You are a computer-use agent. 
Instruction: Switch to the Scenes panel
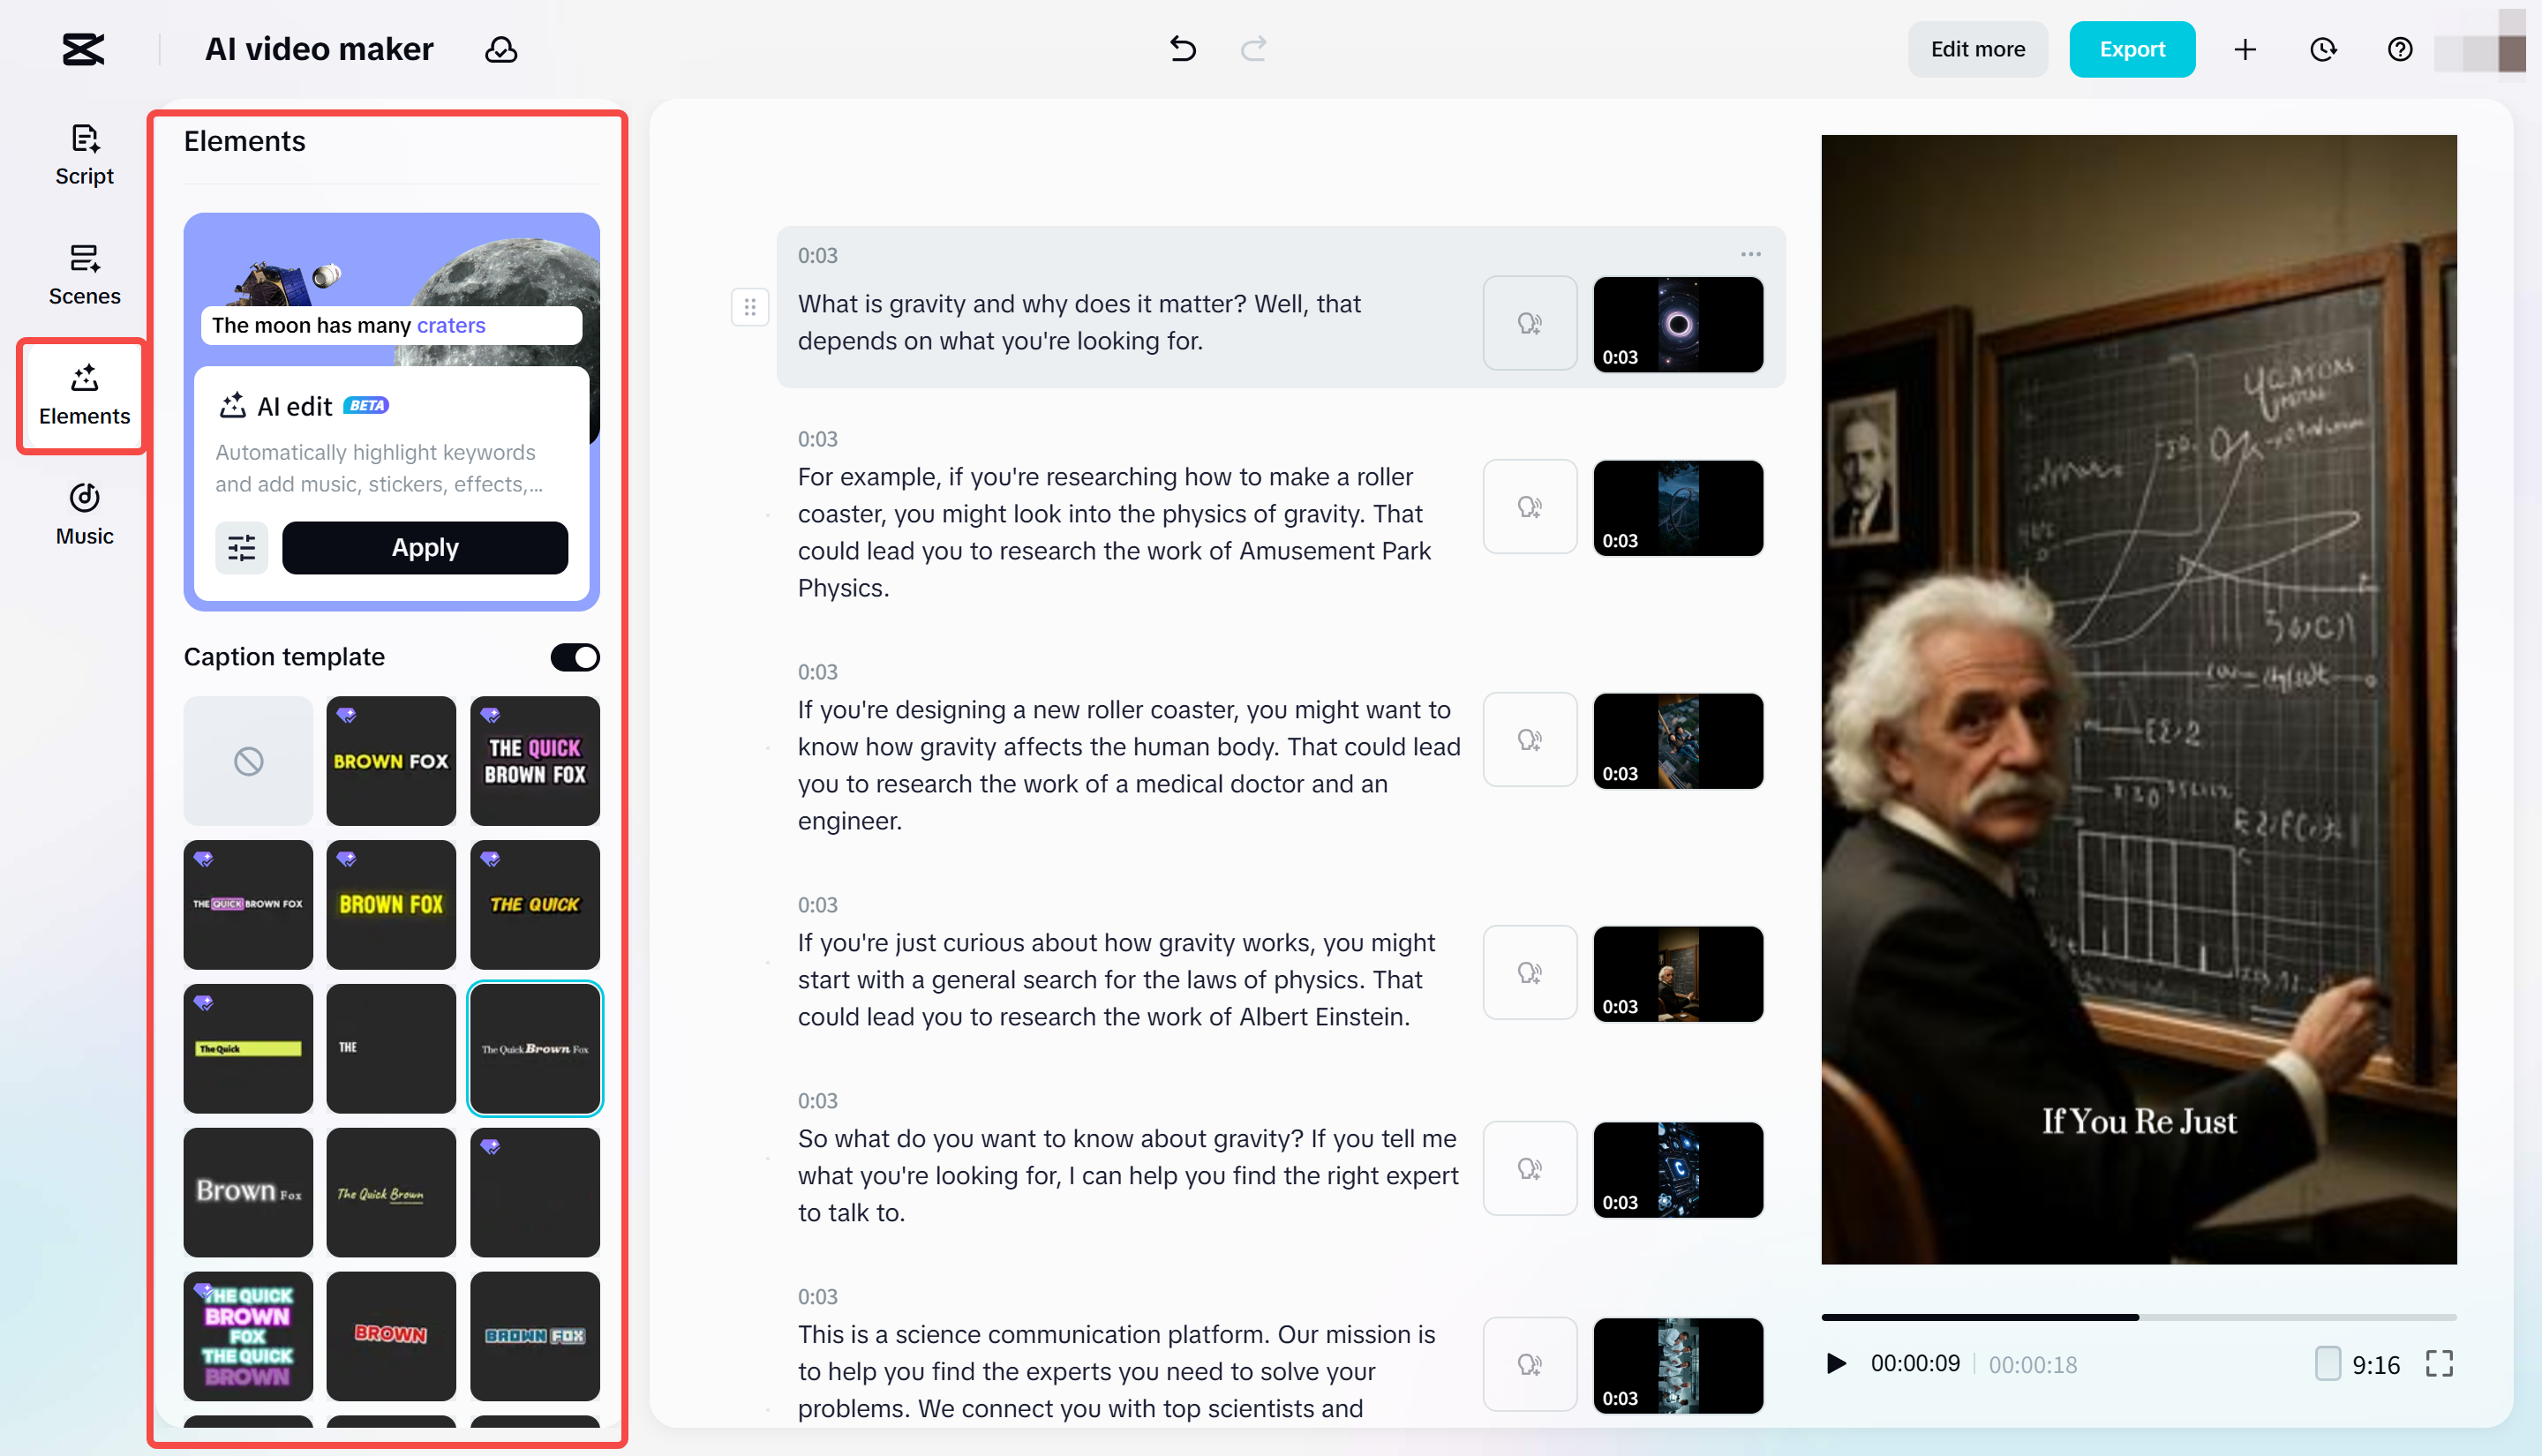(x=84, y=274)
